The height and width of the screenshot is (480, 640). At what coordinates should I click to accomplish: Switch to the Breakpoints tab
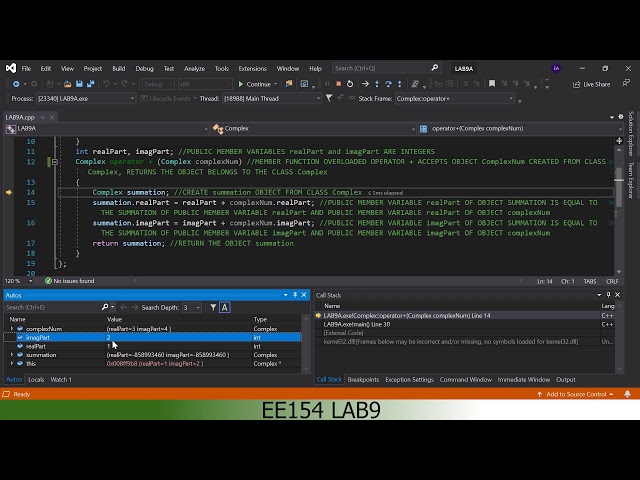363,380
